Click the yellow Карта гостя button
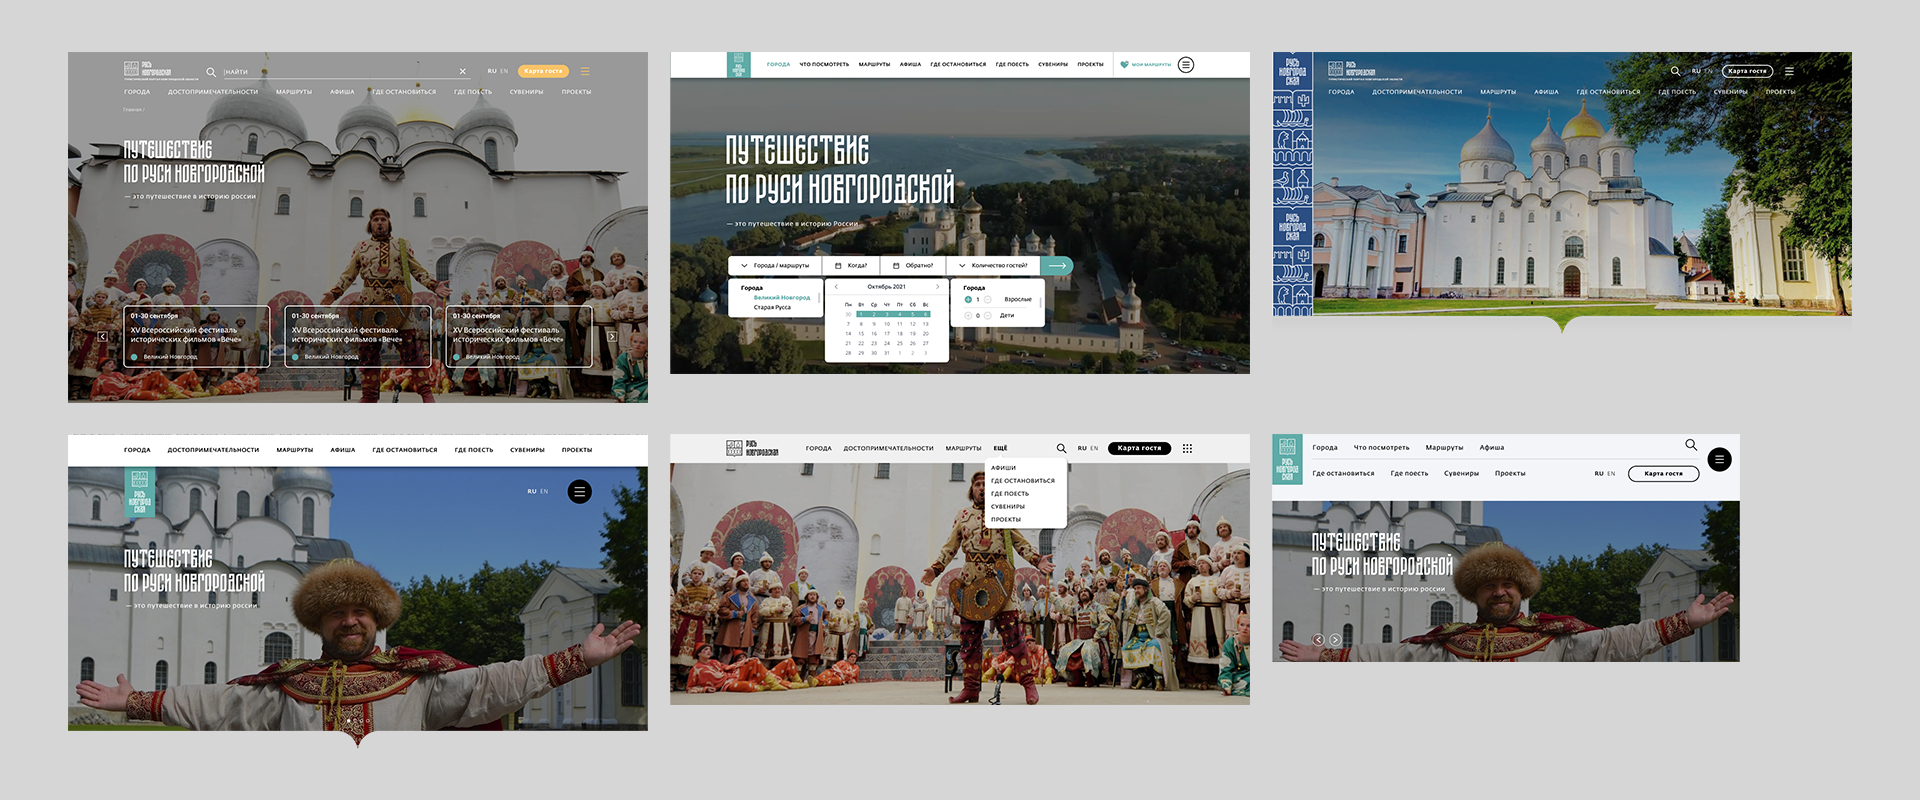Screen dimensions: 1920x800 [544, 71]
